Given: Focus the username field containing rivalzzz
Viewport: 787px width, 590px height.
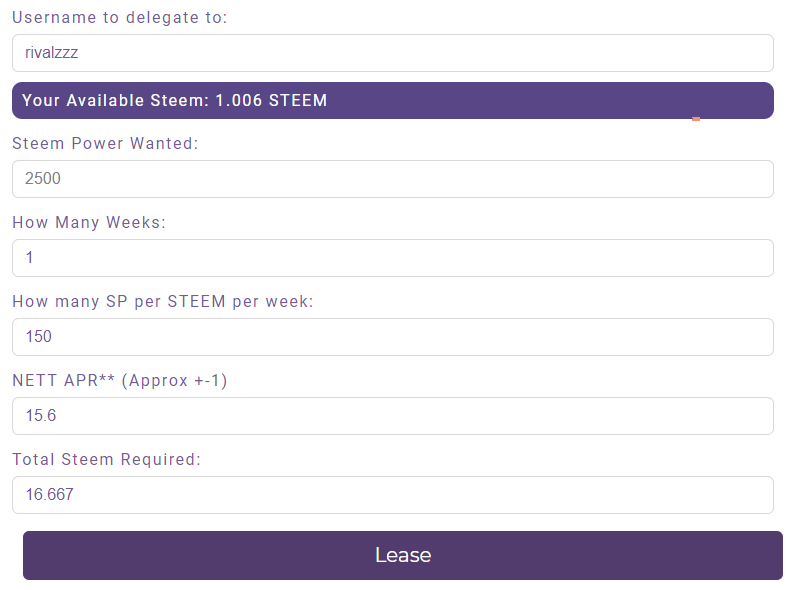Looking at the screenshot, I should (392, 53).
